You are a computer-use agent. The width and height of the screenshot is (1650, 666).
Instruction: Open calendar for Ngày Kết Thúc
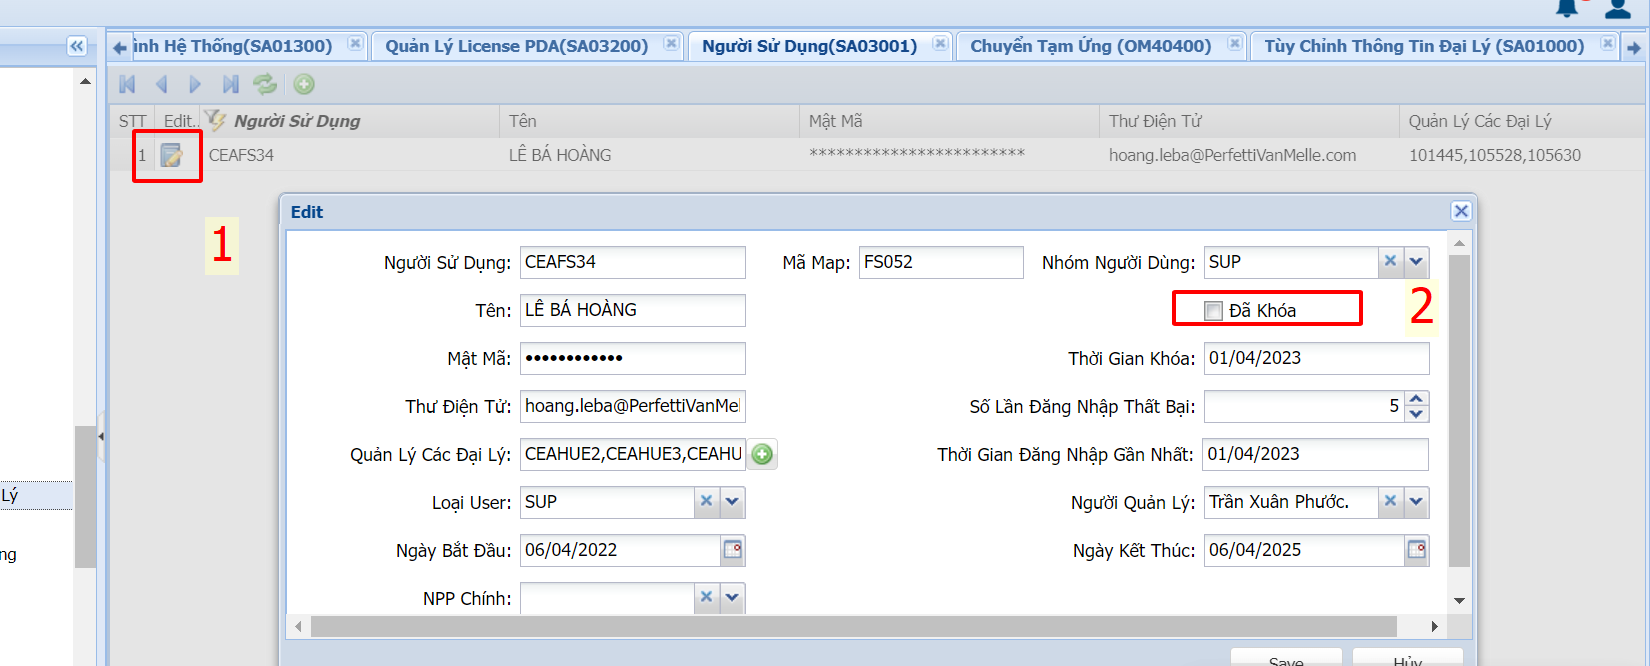coord(1416,550)
